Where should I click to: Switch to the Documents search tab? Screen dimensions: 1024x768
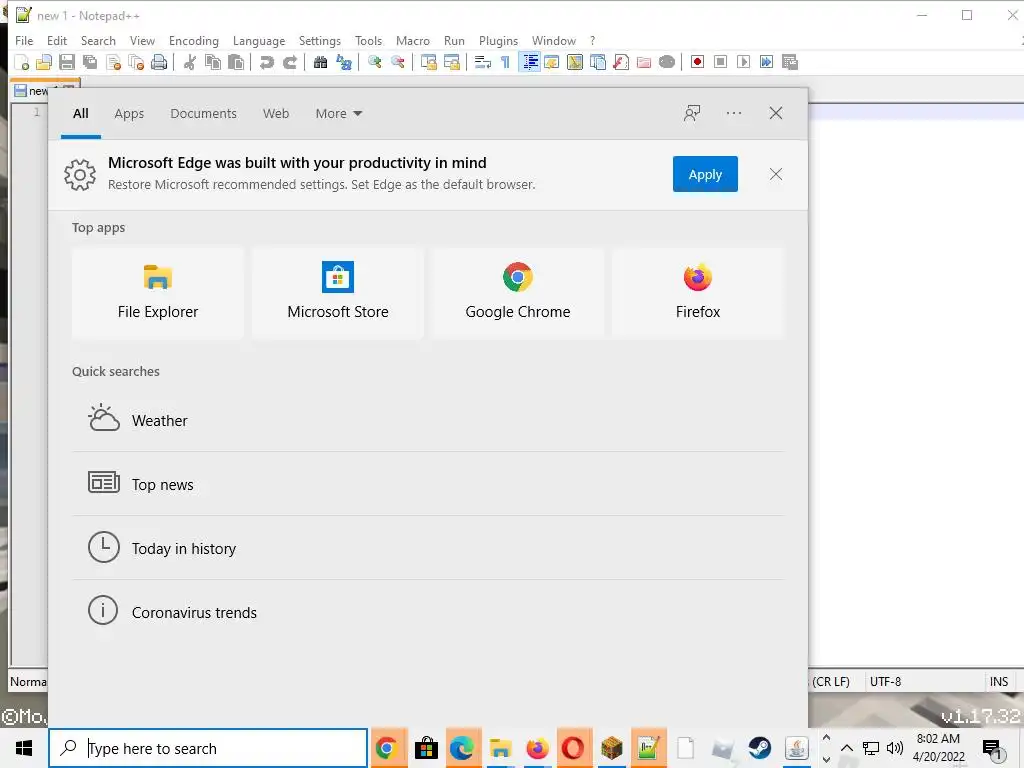pos(203,114)
